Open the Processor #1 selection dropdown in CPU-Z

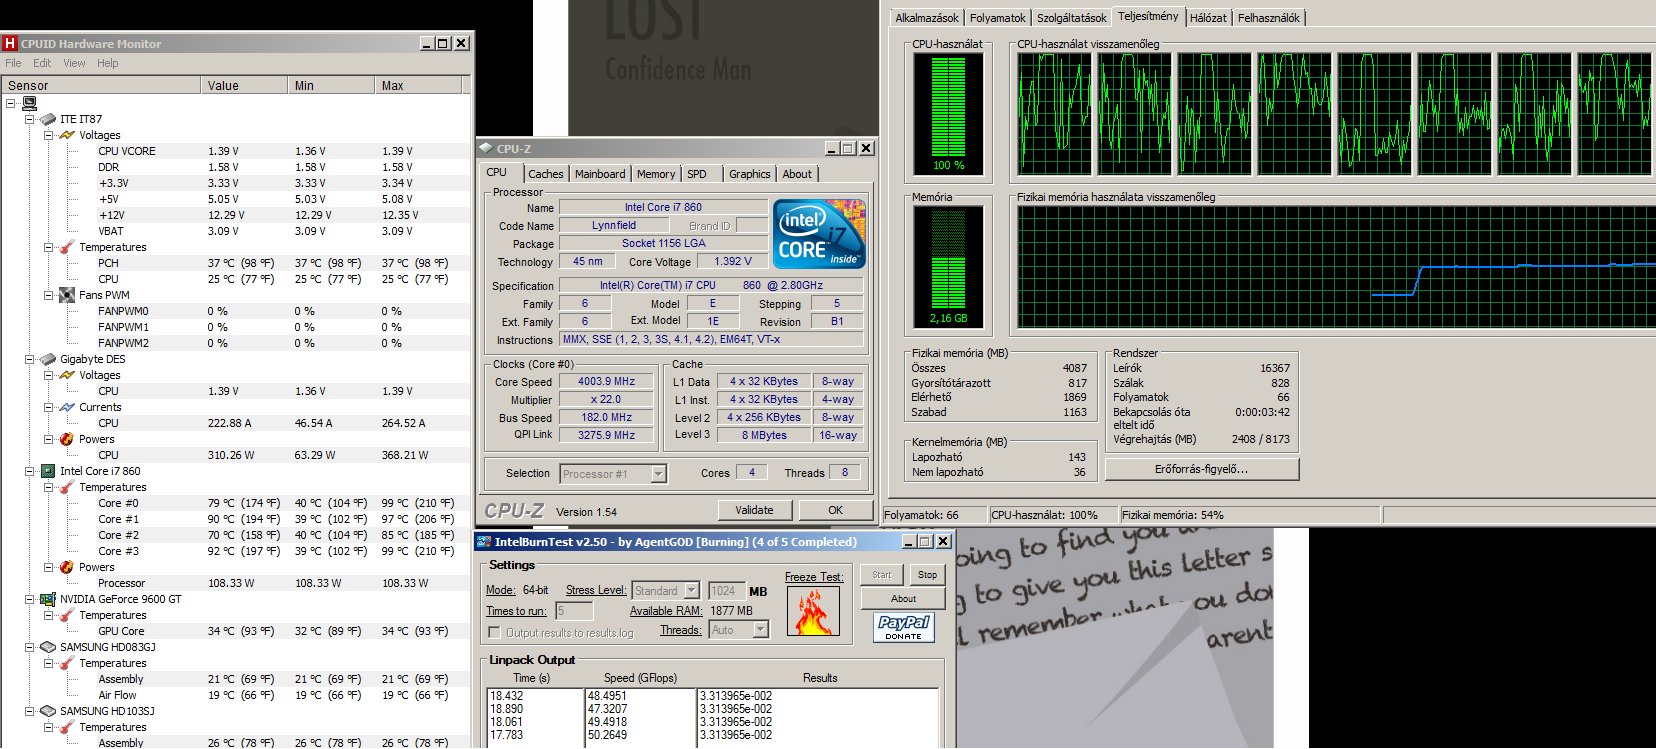(x=658, y=474)
